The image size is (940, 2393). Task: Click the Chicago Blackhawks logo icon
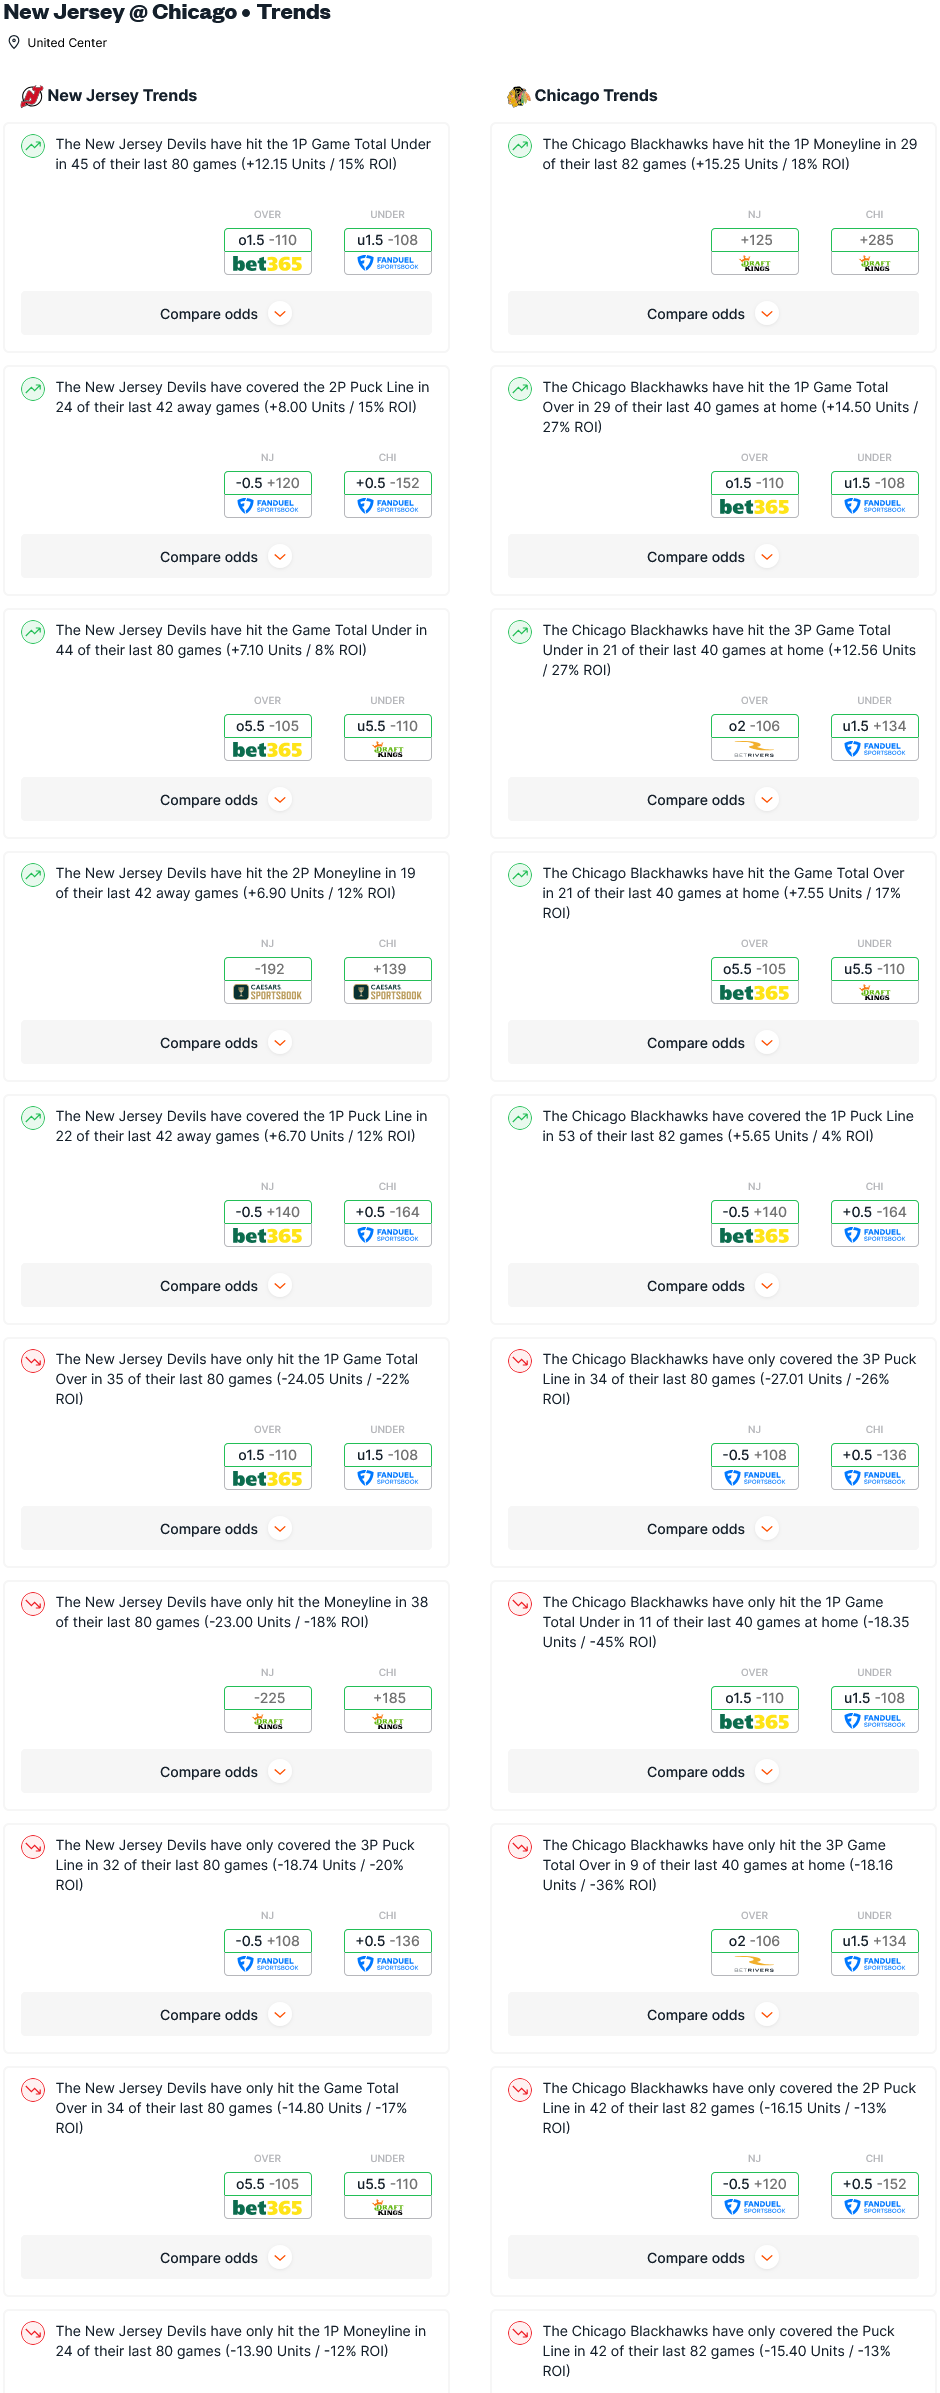(x=519, y=96)
